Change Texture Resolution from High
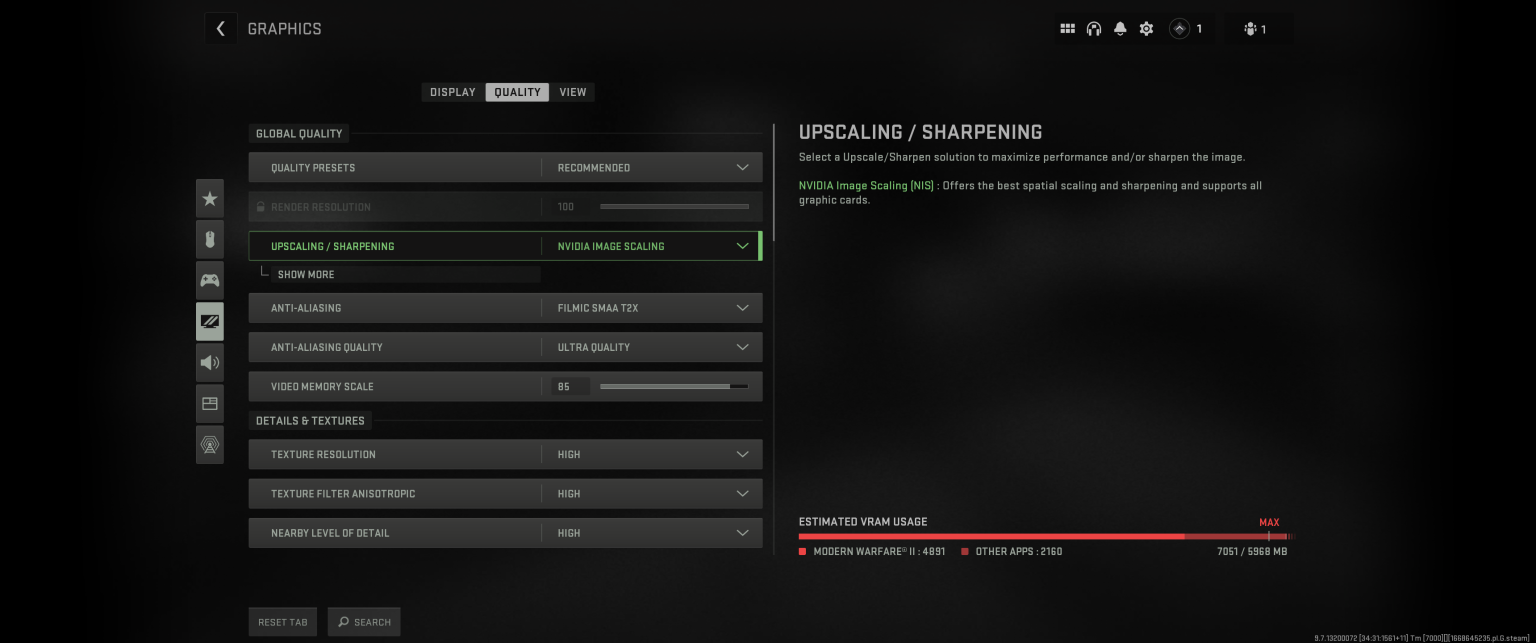 tap(651, 454)
